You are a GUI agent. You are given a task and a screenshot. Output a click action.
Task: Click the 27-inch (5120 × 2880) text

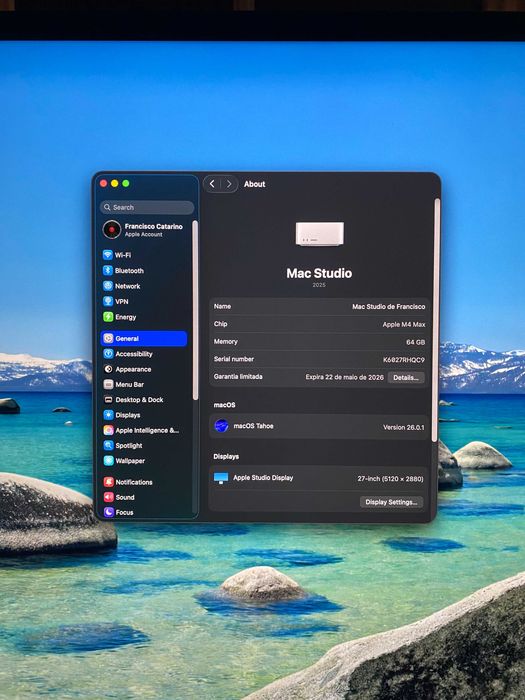pos(390,479)
